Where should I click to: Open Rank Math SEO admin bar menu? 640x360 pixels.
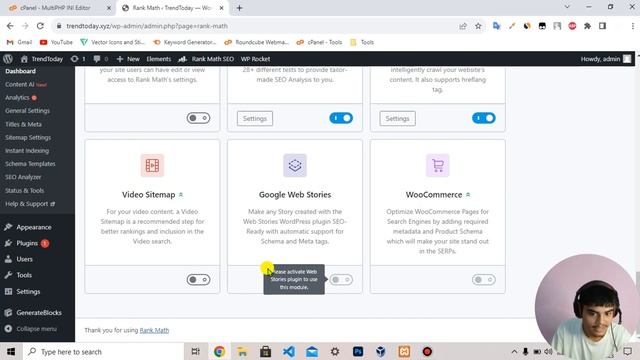point(206,59)
